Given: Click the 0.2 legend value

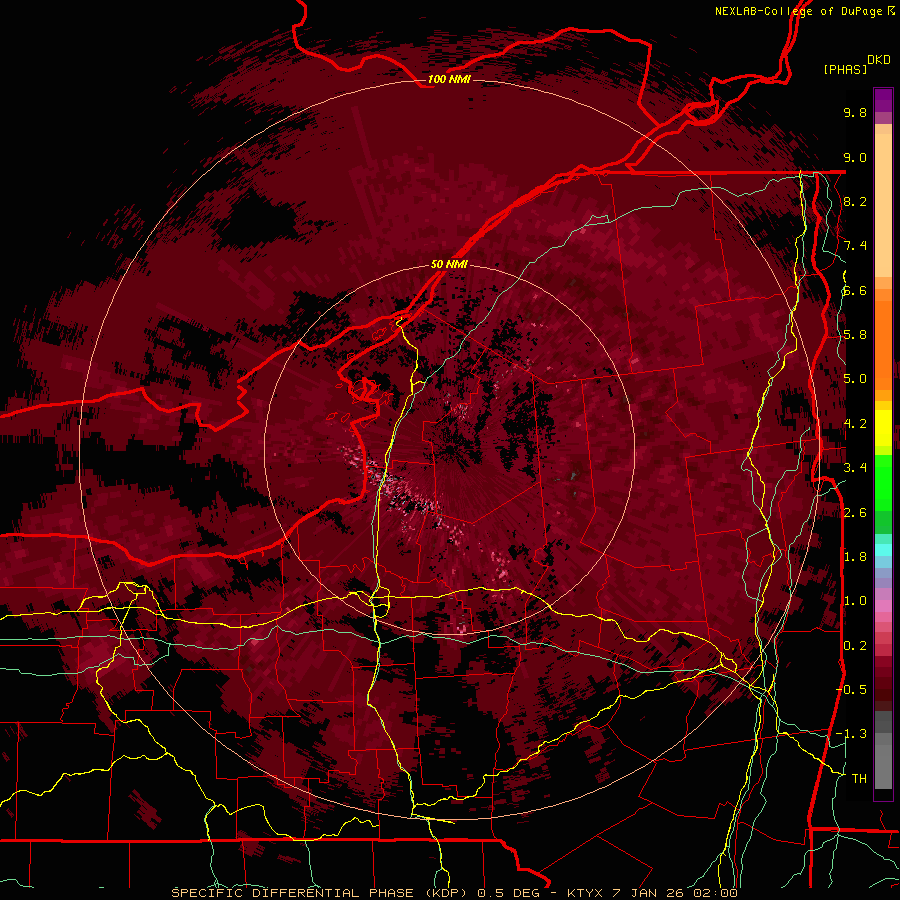Looking at the screenshot, I should pyautogui.click(x=855, y=646).
